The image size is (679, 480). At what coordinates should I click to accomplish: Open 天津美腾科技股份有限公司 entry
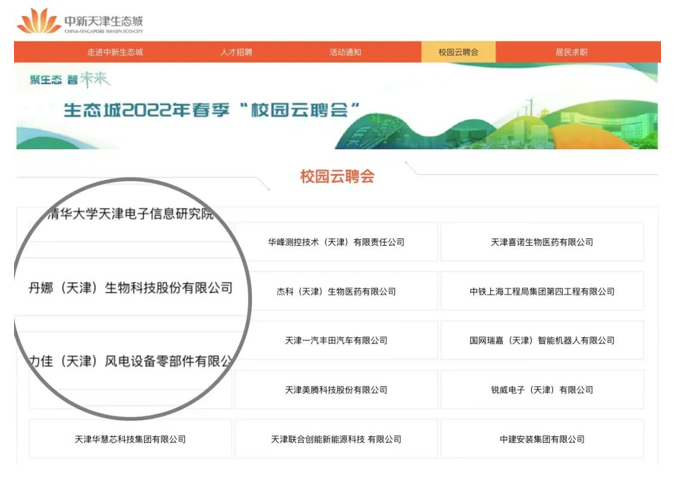[x=336, y=390]
